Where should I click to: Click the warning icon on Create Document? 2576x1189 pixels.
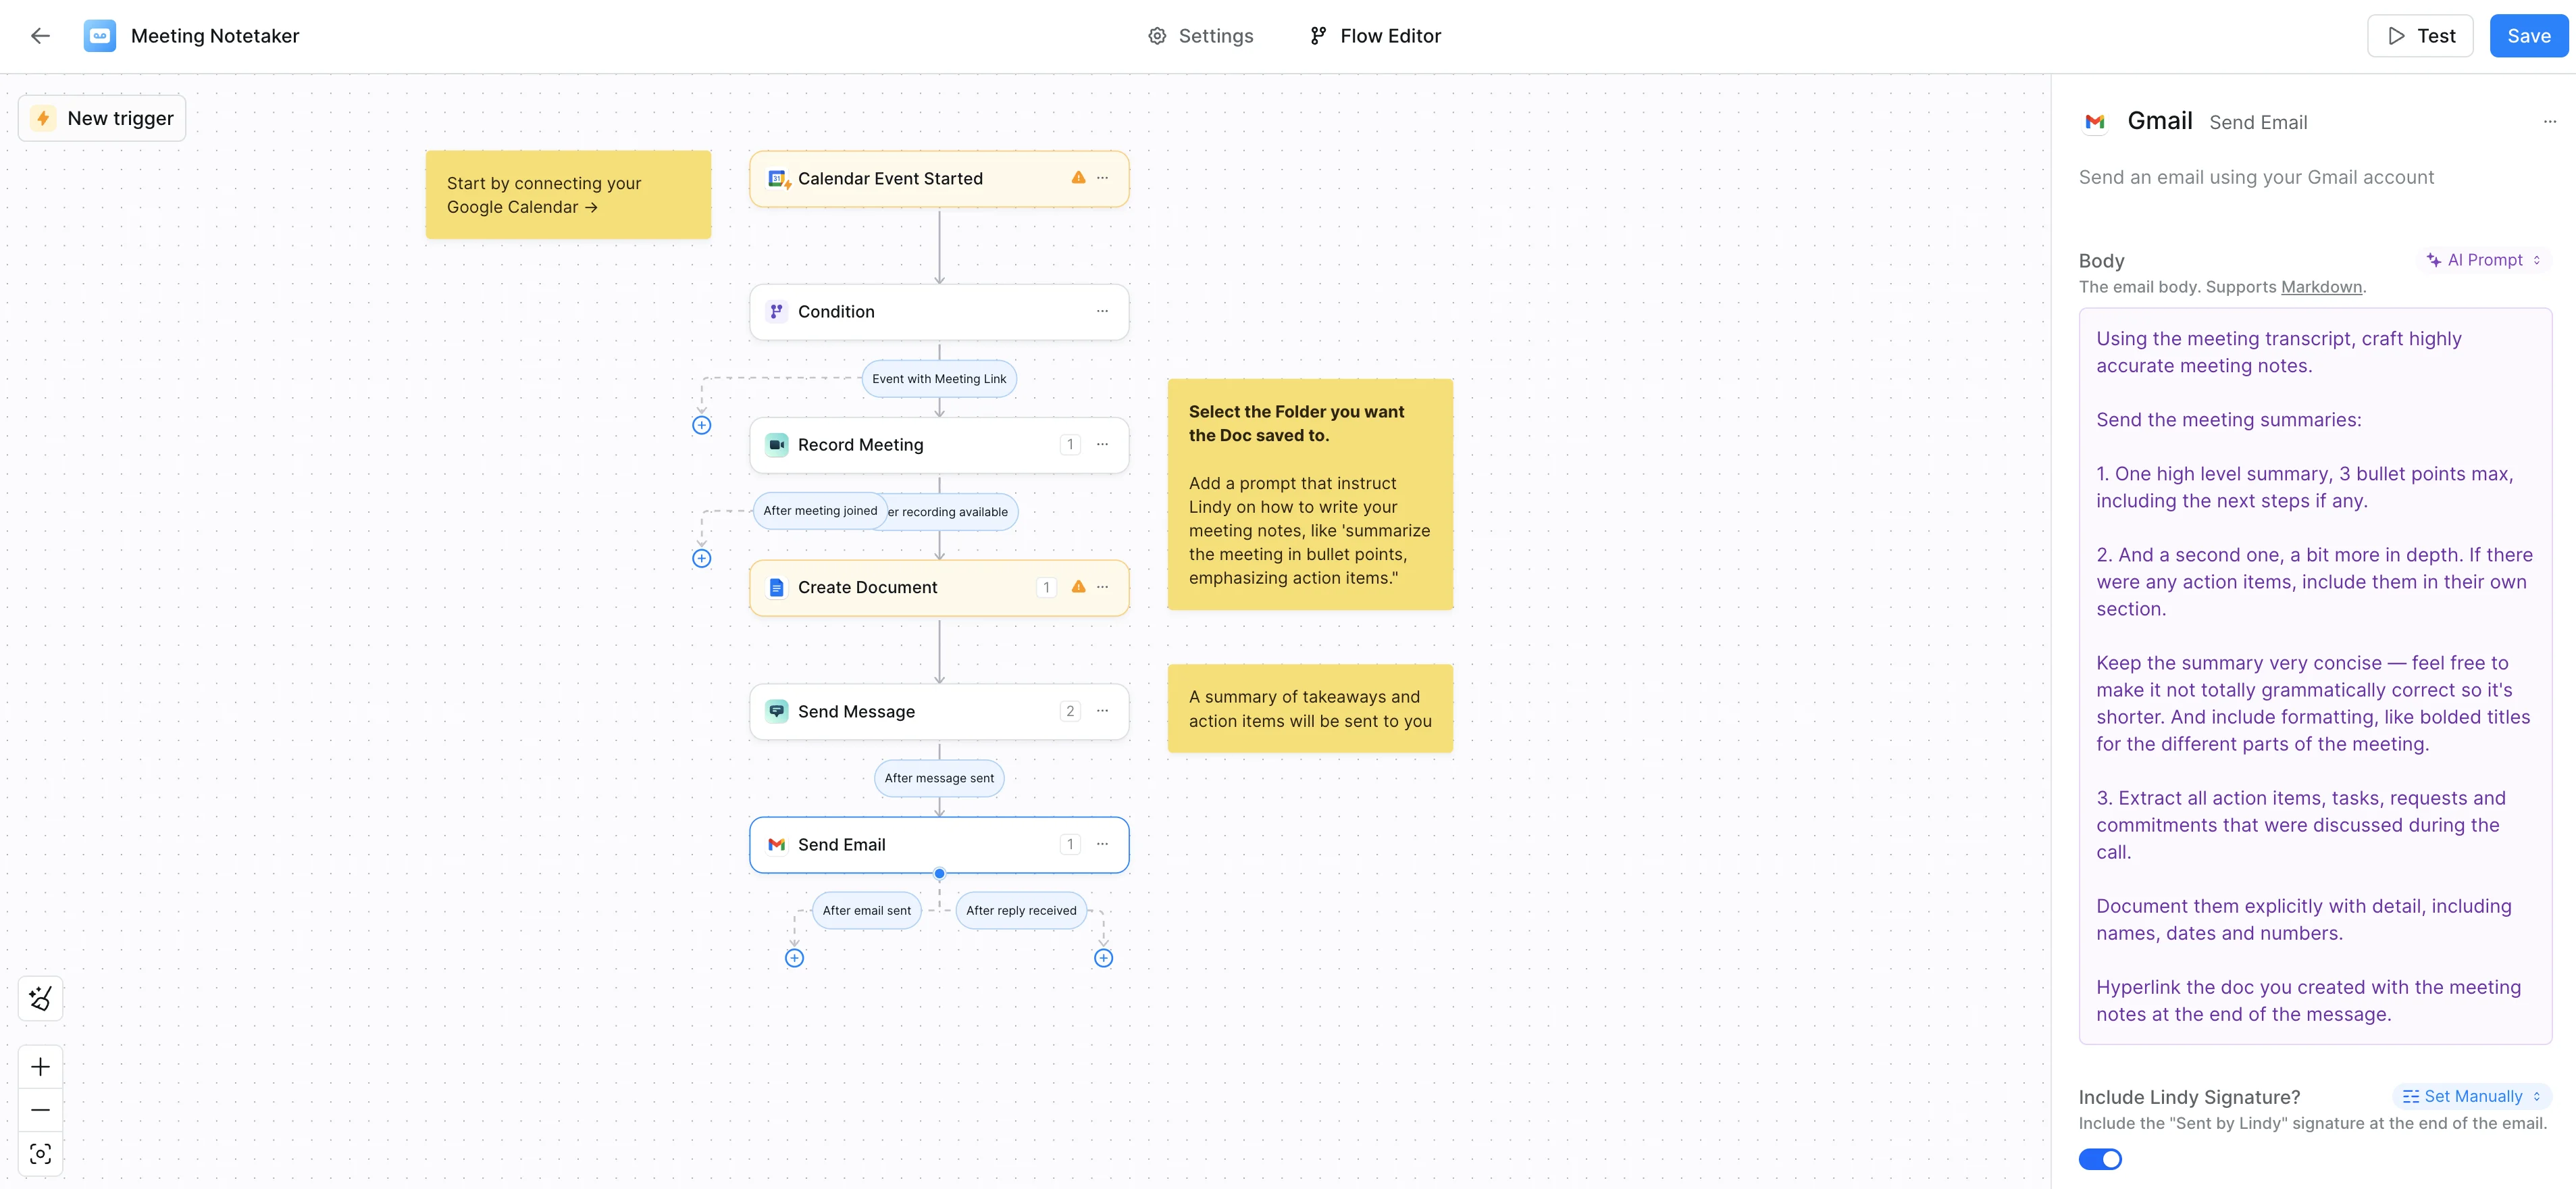tap(1078, 587)
